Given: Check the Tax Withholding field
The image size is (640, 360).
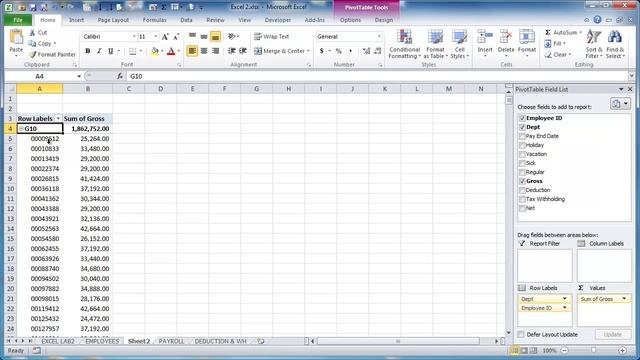Looking at the screenshot, I should [x=522, y=199].
